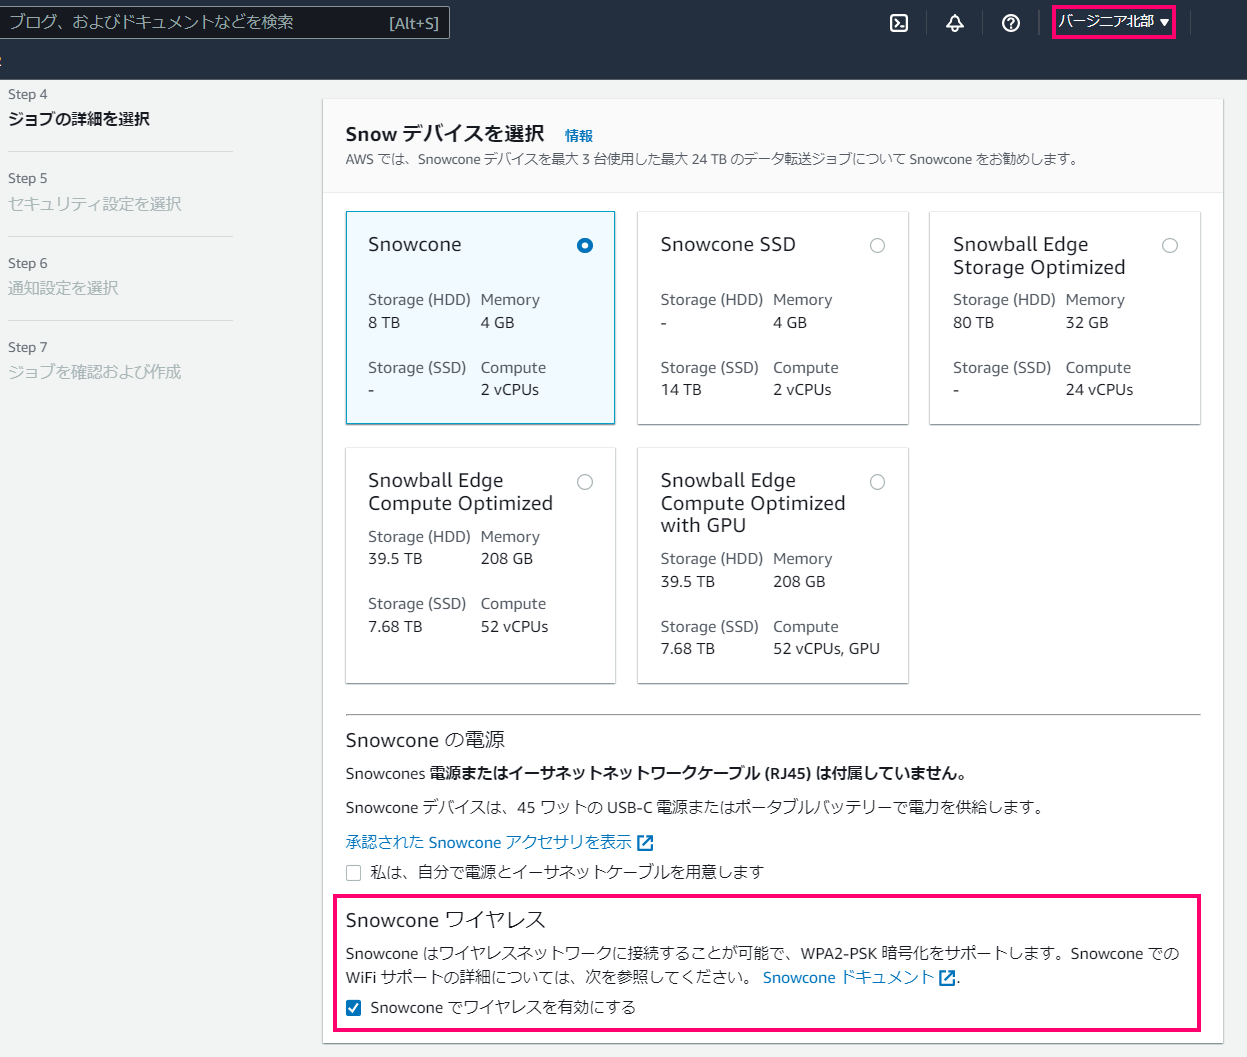Screen dimensions: 1247x1057
Task: Click the Snowball Edge Storage Optimized card title
Action: [1039, 256]
